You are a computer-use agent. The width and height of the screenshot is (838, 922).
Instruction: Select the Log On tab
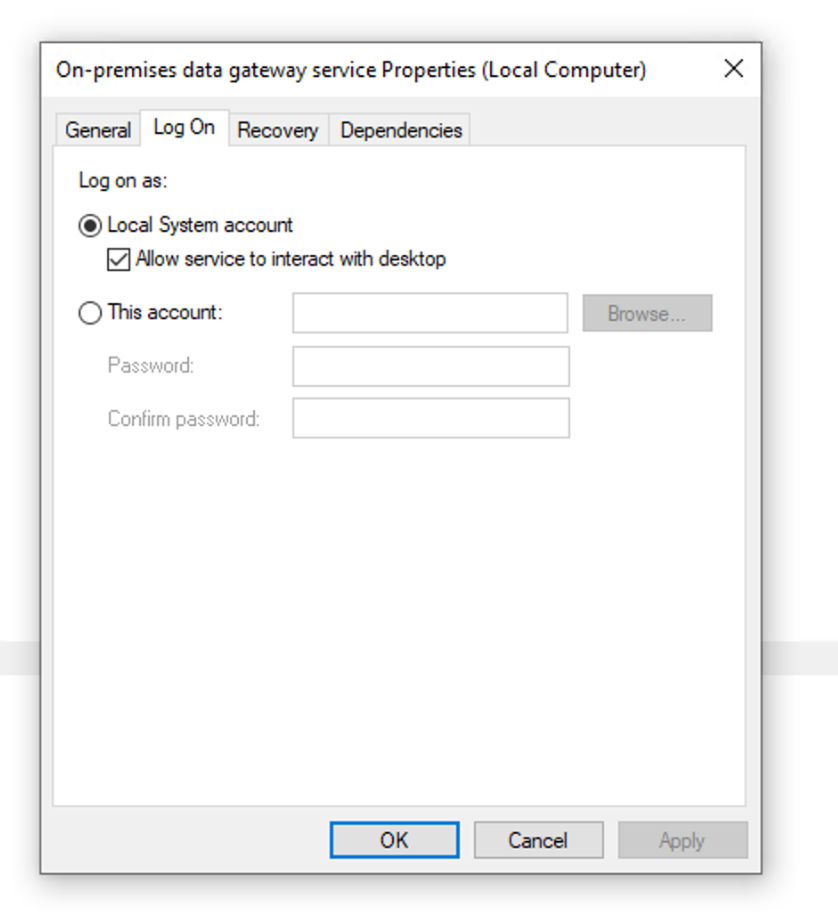(x=182, y=127)
